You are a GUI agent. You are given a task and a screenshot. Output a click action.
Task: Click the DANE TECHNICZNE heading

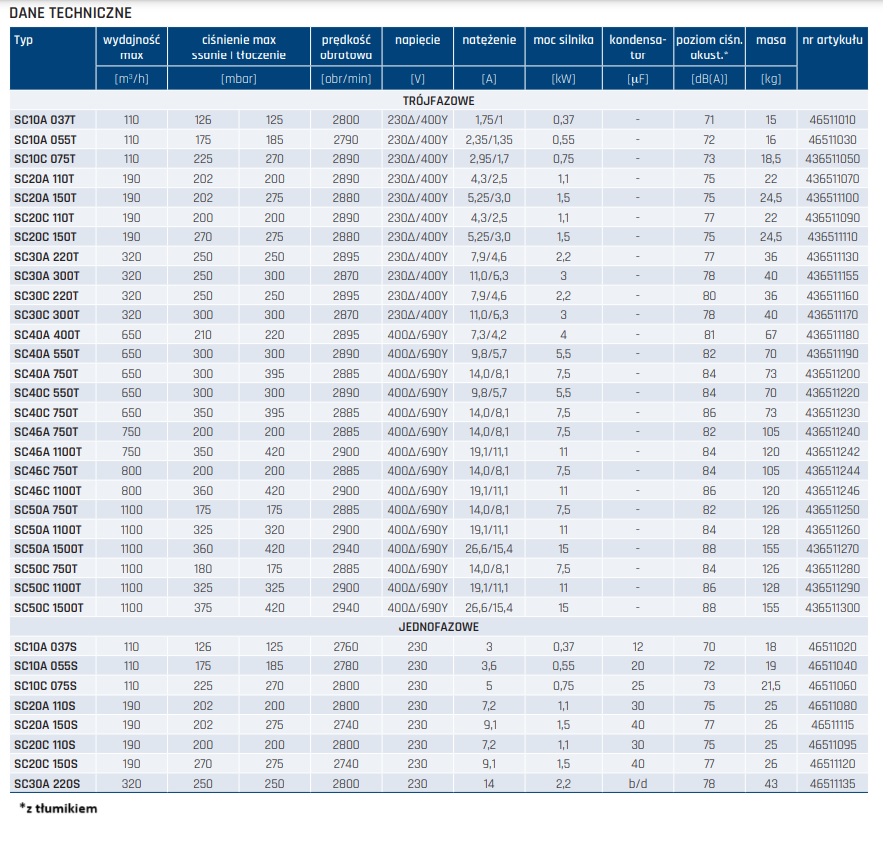click(68, 13)
